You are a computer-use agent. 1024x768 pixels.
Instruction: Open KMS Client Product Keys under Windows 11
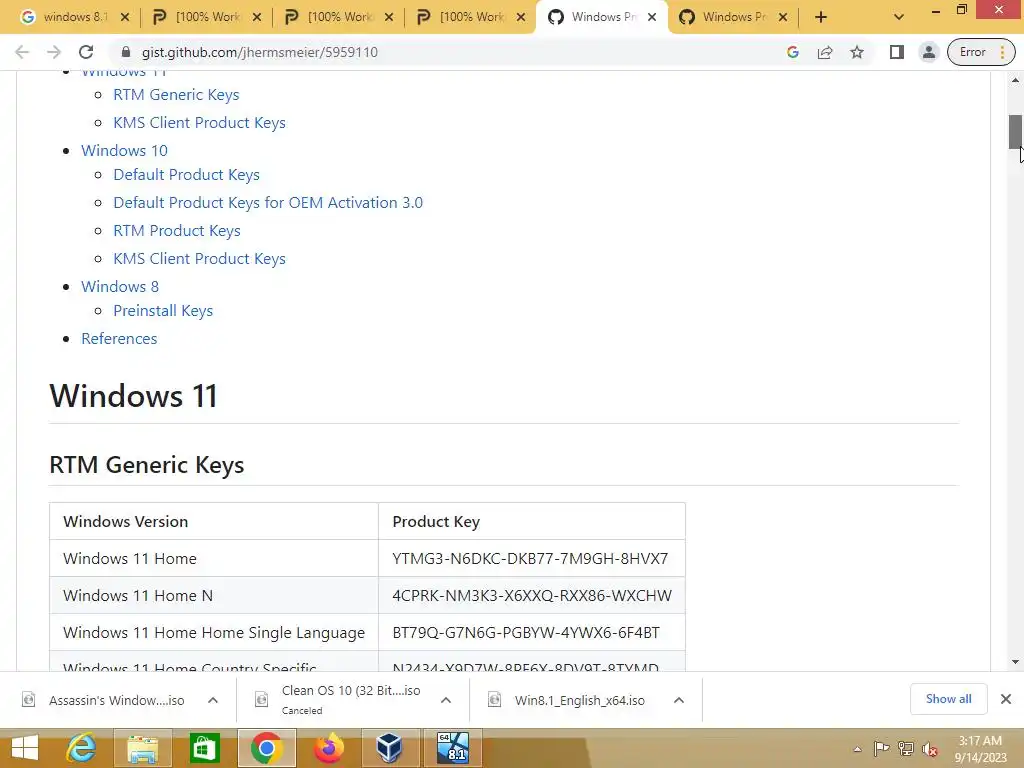pos(199,123)
